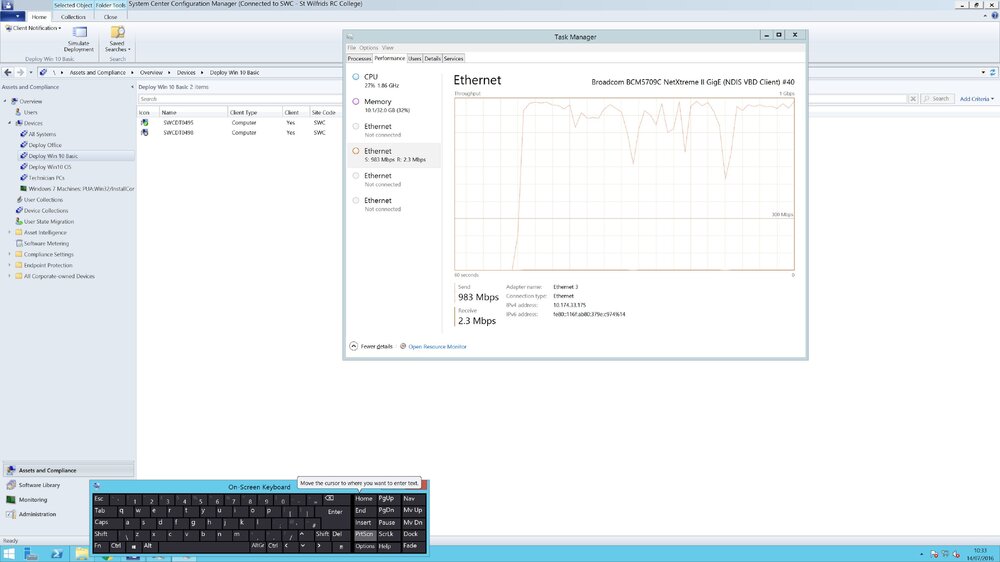Click device icon for SWCDT0490
The width and height of the screenshot is (1000, 562).
(x=145, y=133)
